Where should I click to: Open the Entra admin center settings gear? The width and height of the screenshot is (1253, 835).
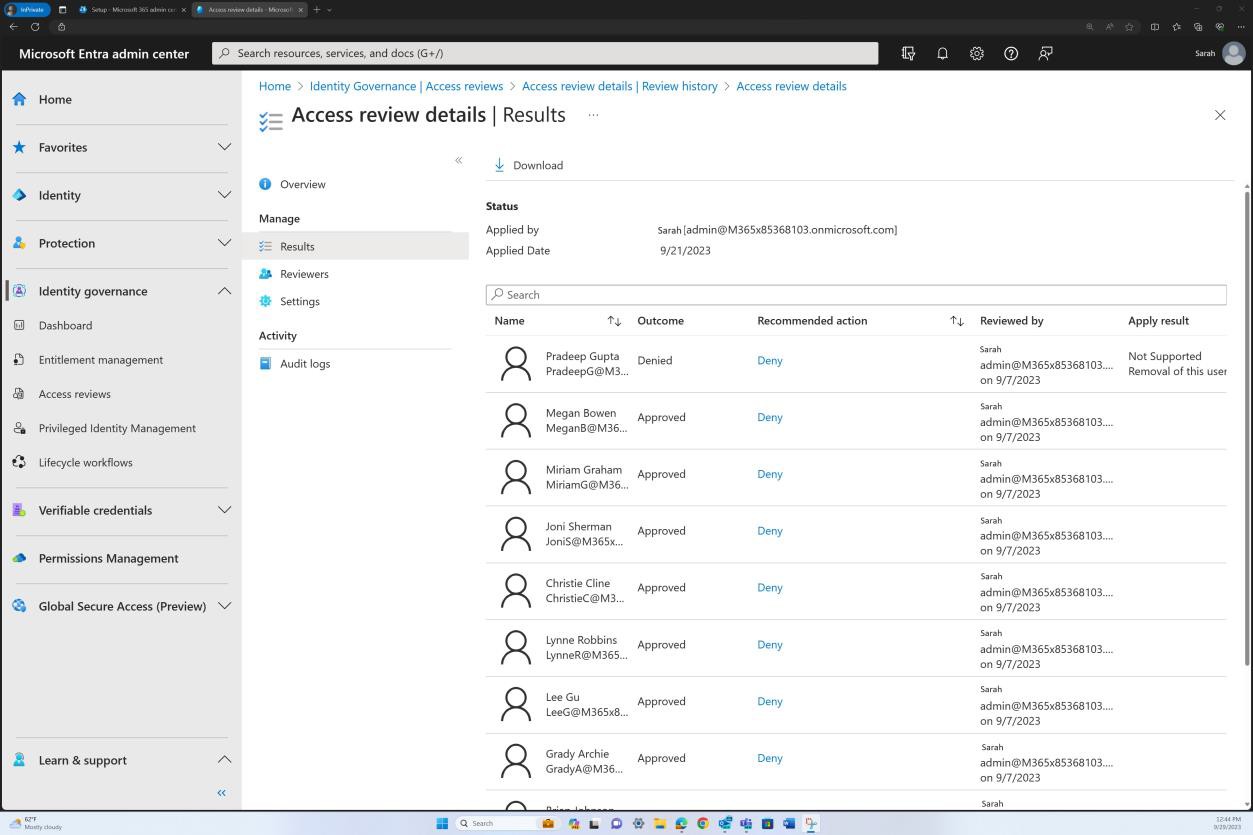tap(976, 53)
